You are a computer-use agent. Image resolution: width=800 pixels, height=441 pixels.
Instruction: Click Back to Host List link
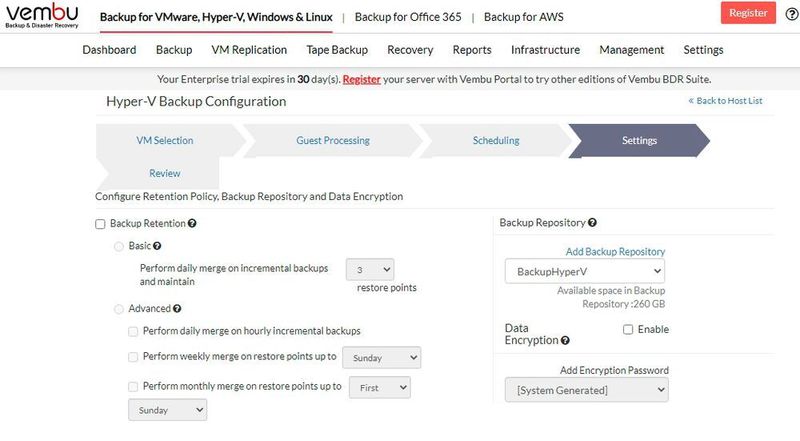[x=725, y=101]
